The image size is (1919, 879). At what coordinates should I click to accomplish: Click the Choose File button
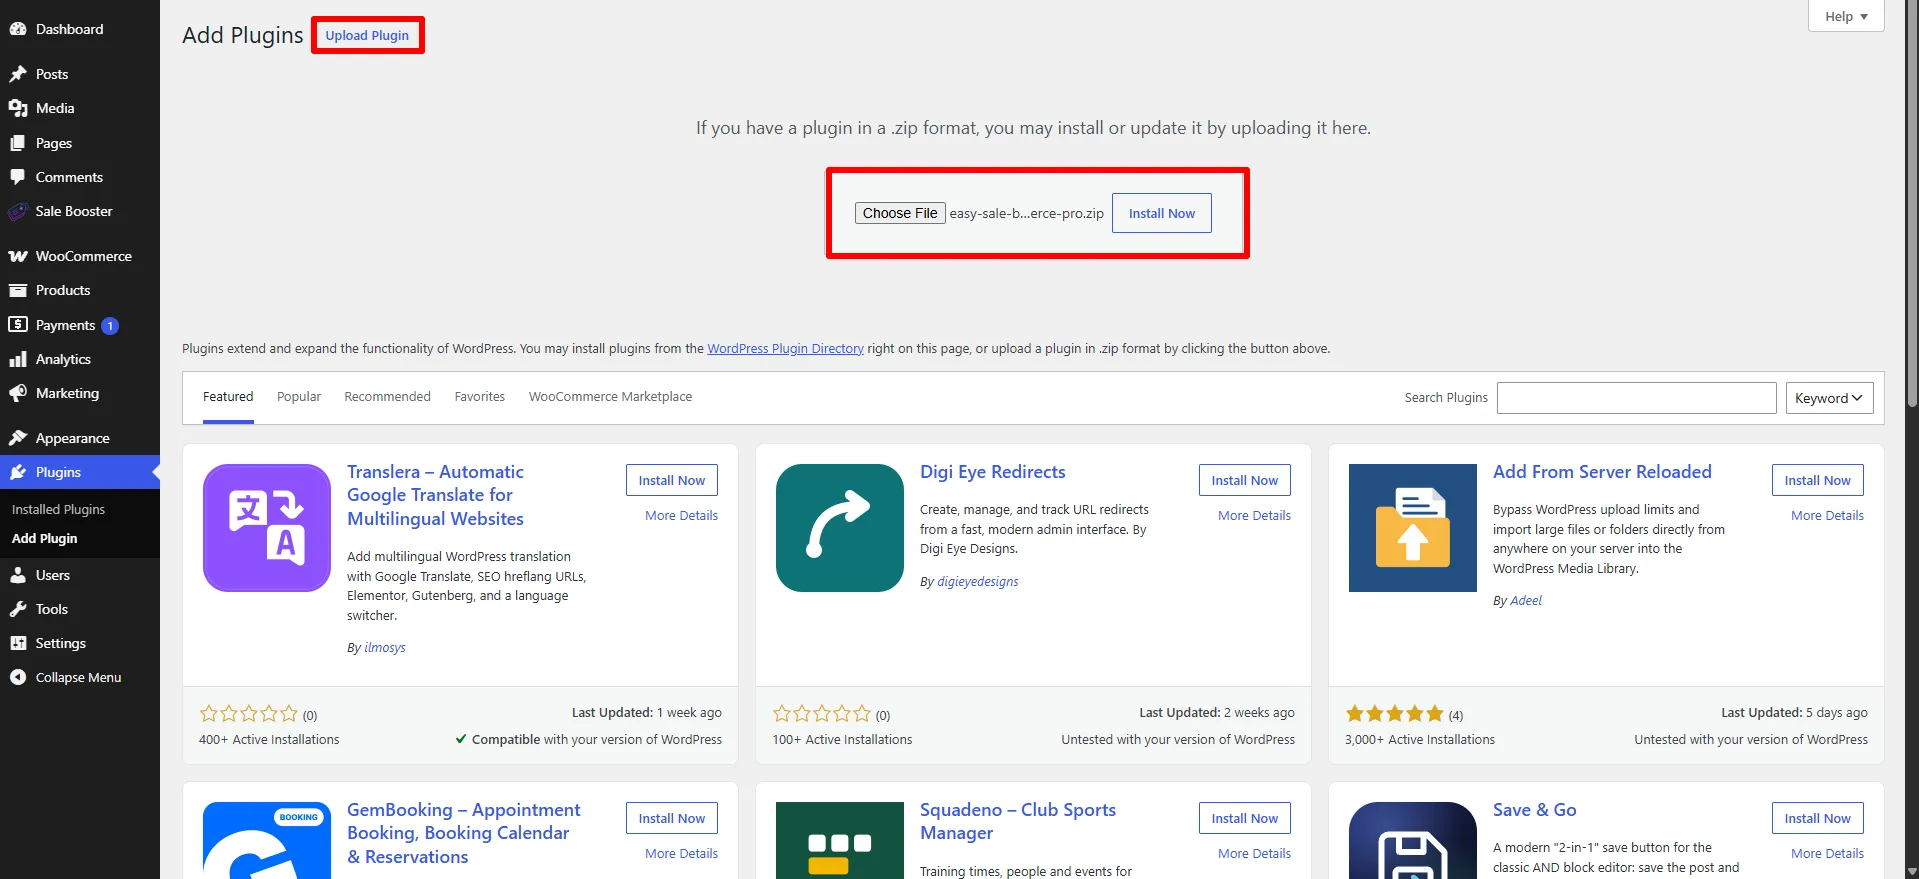[x=900, y=213]
